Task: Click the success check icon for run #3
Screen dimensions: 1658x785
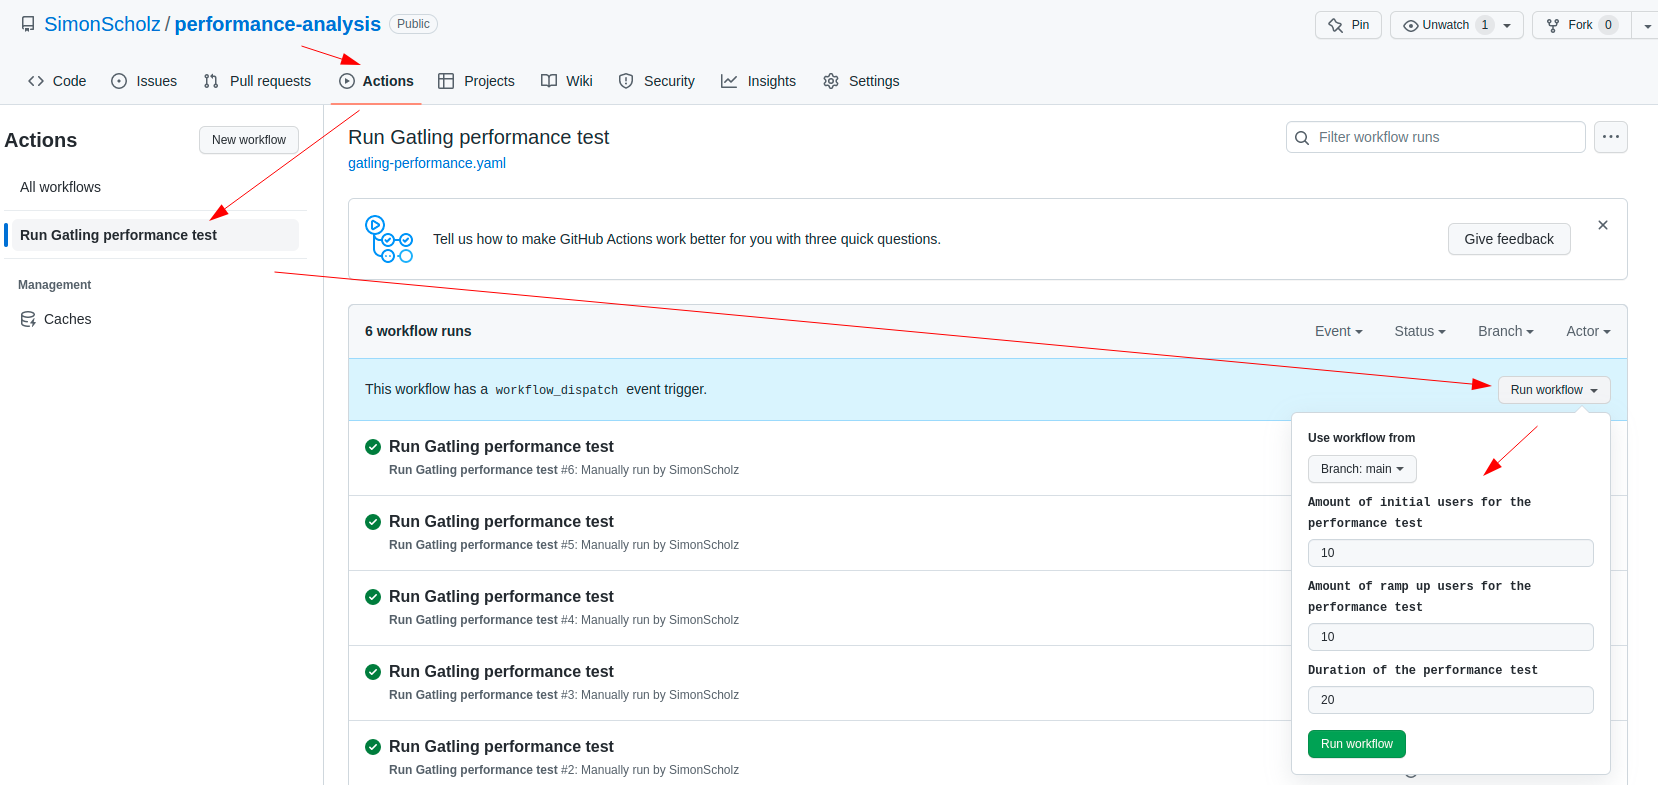Action: point(373,672)
